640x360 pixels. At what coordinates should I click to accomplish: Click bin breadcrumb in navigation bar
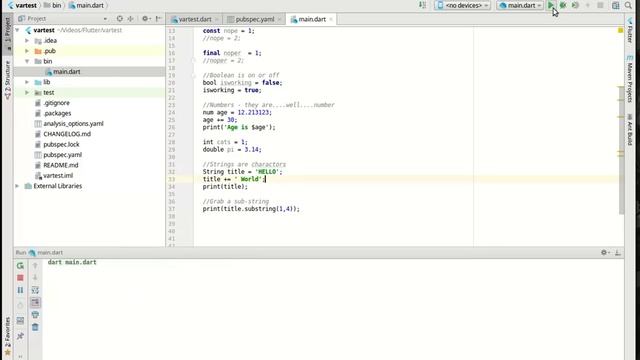(53, 5)
